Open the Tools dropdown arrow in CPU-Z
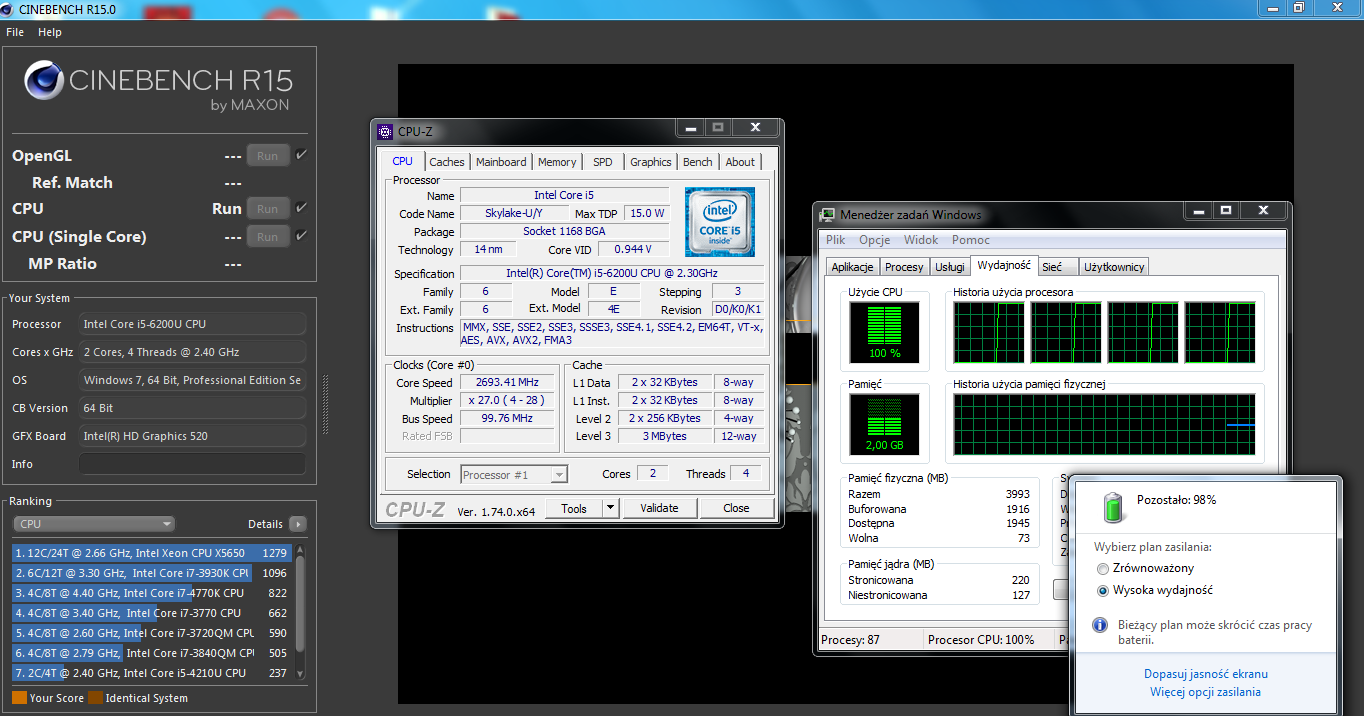1364x716 pixels. tap(611, 508)
